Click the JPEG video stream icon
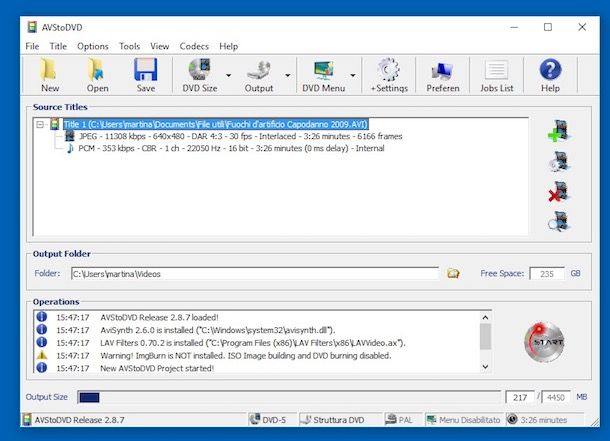This screenshot has width=610, height=441. pyautogui.click(x=70, y=136)
